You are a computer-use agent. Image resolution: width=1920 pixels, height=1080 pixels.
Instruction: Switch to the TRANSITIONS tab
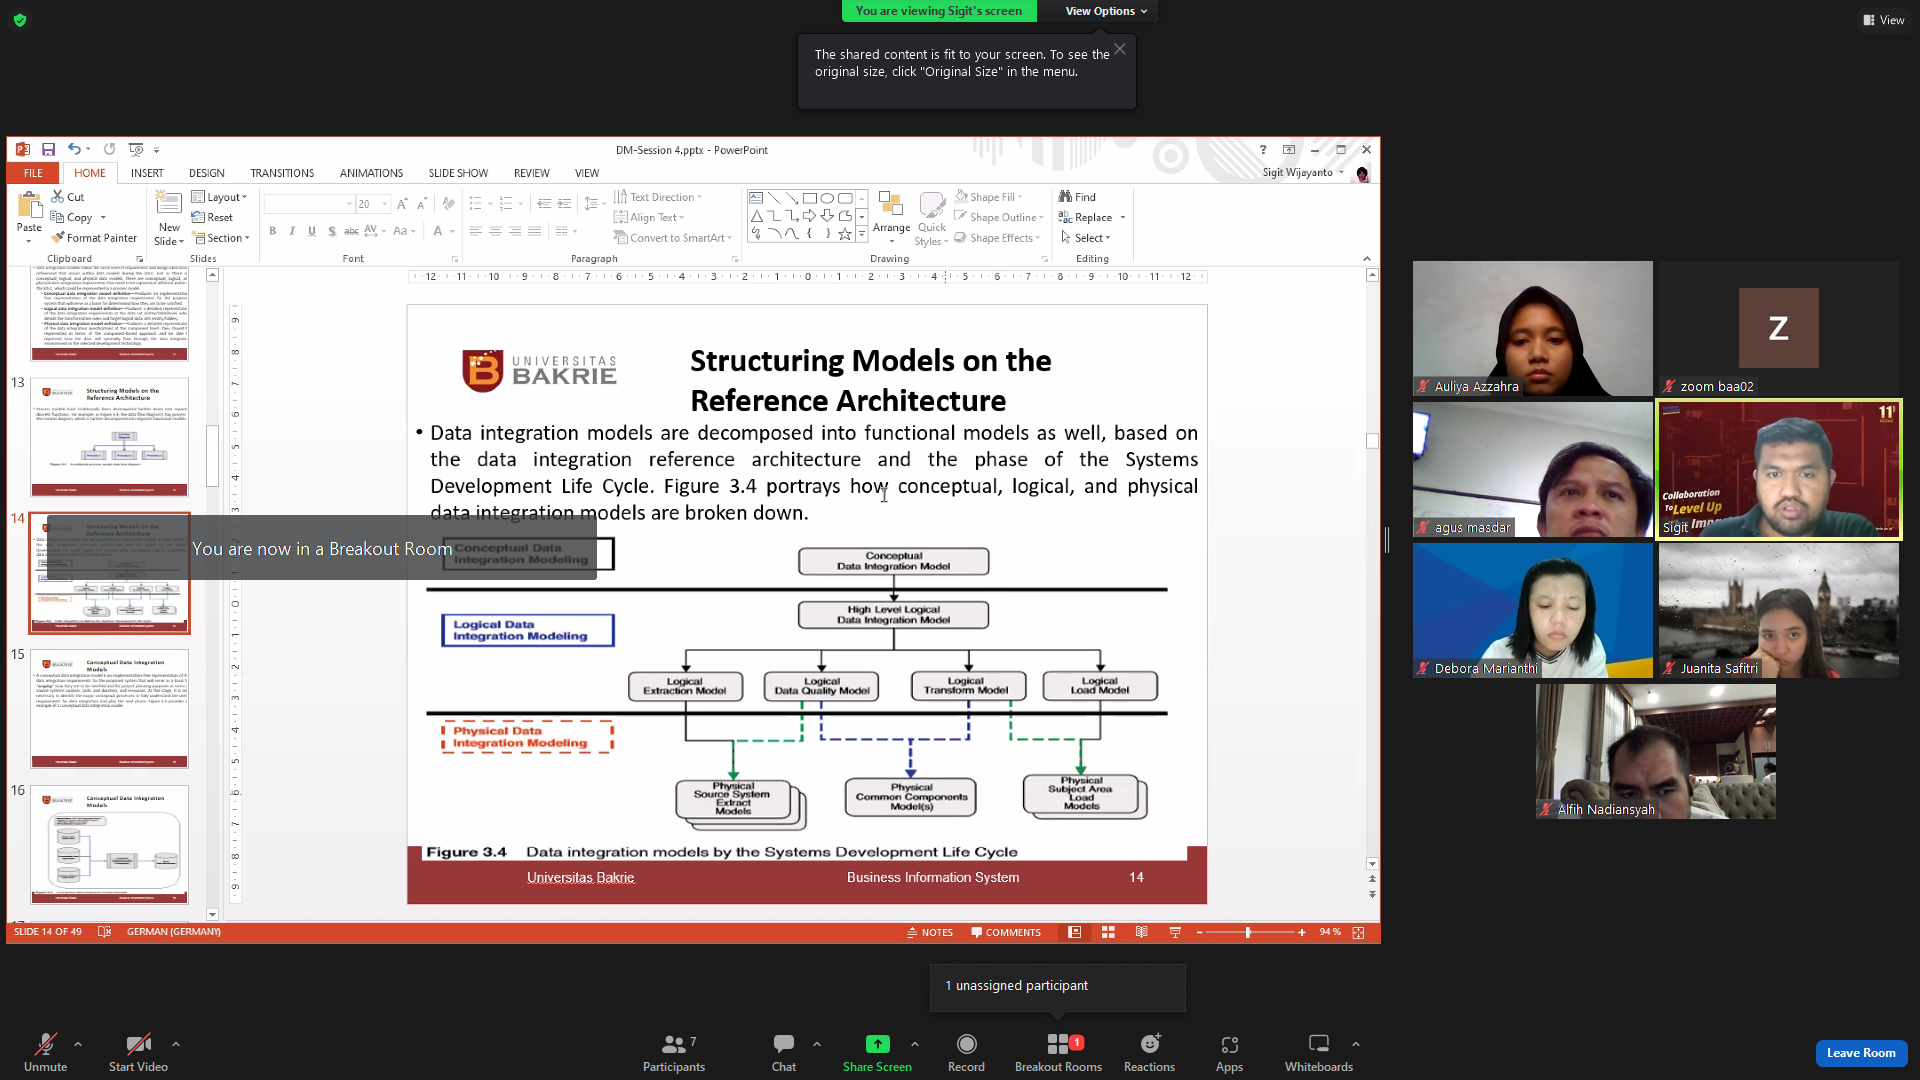tap(282, 173)
